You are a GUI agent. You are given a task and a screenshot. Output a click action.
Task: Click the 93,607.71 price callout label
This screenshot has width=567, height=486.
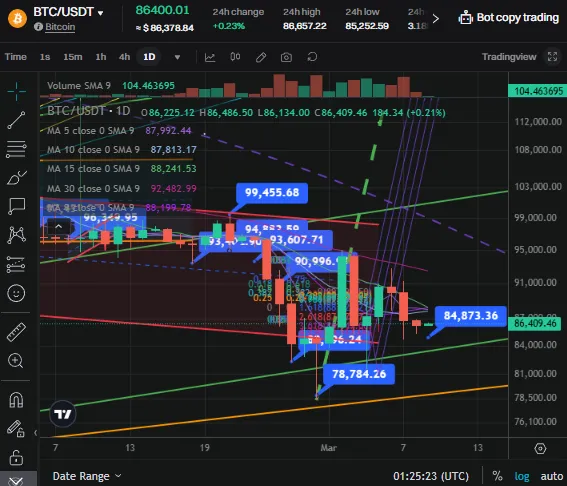coord(297,240)
